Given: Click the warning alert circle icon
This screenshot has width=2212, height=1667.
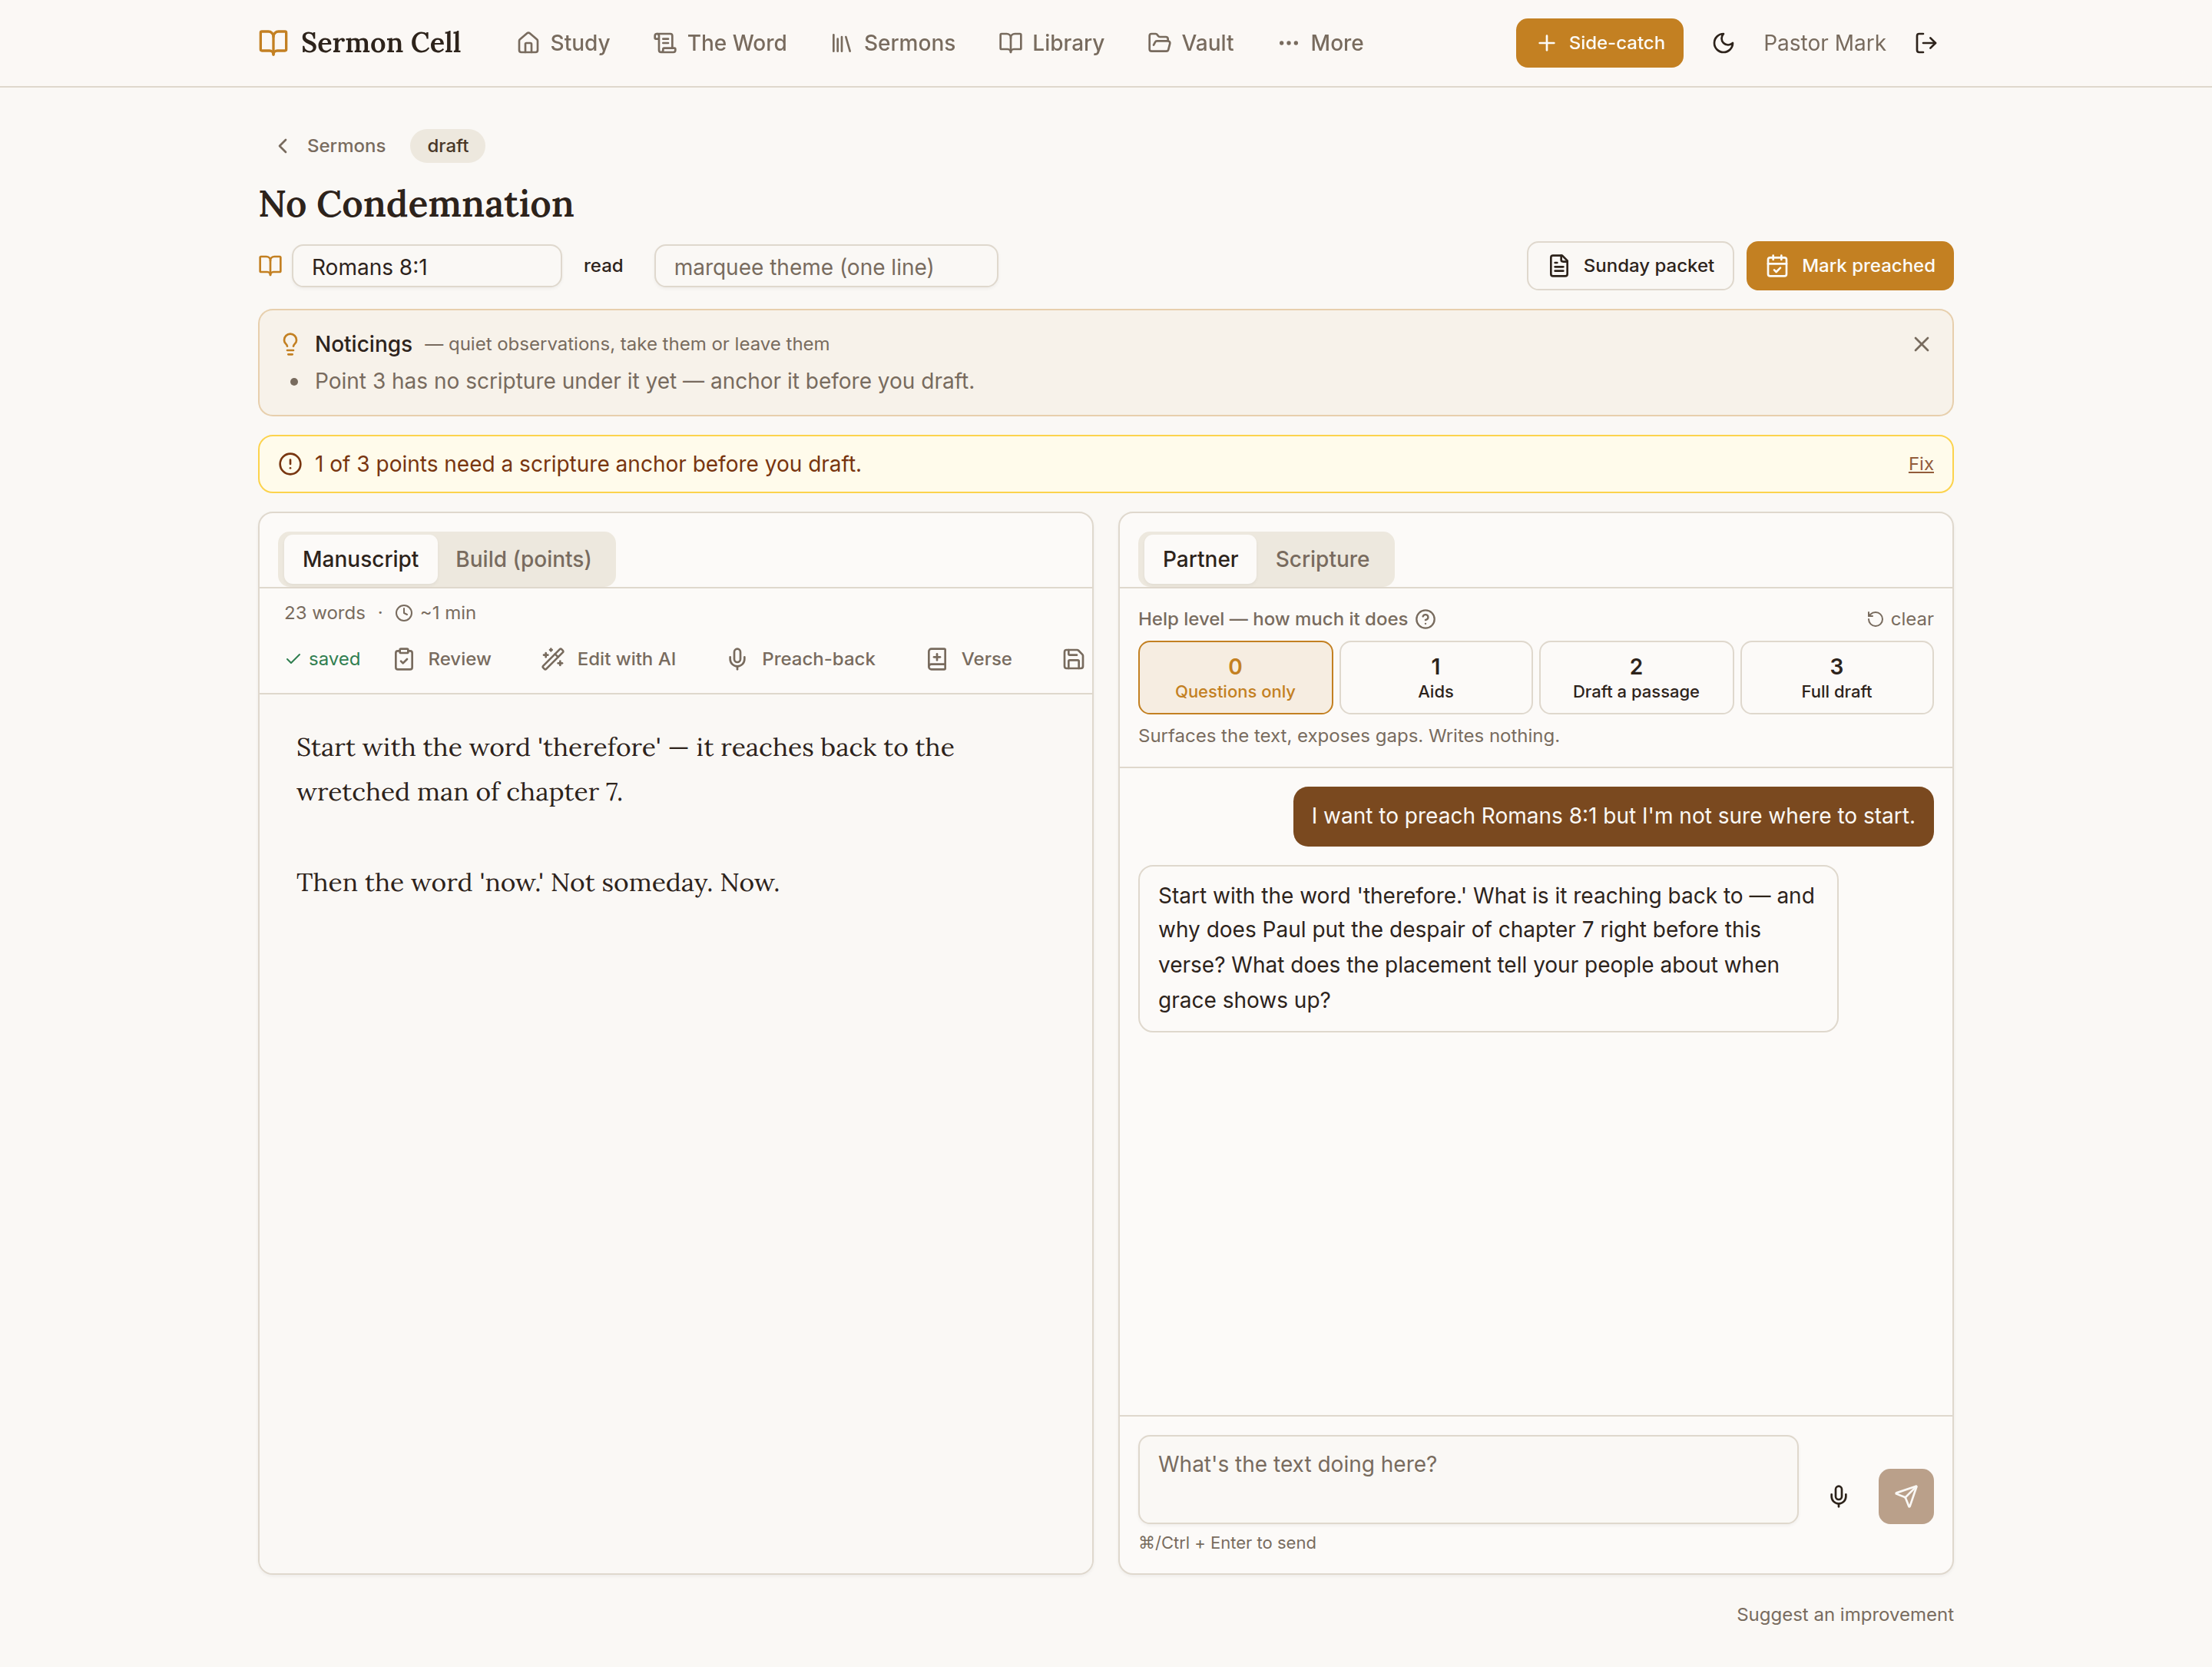Looking at the screenshot, I should coord(290,464).
